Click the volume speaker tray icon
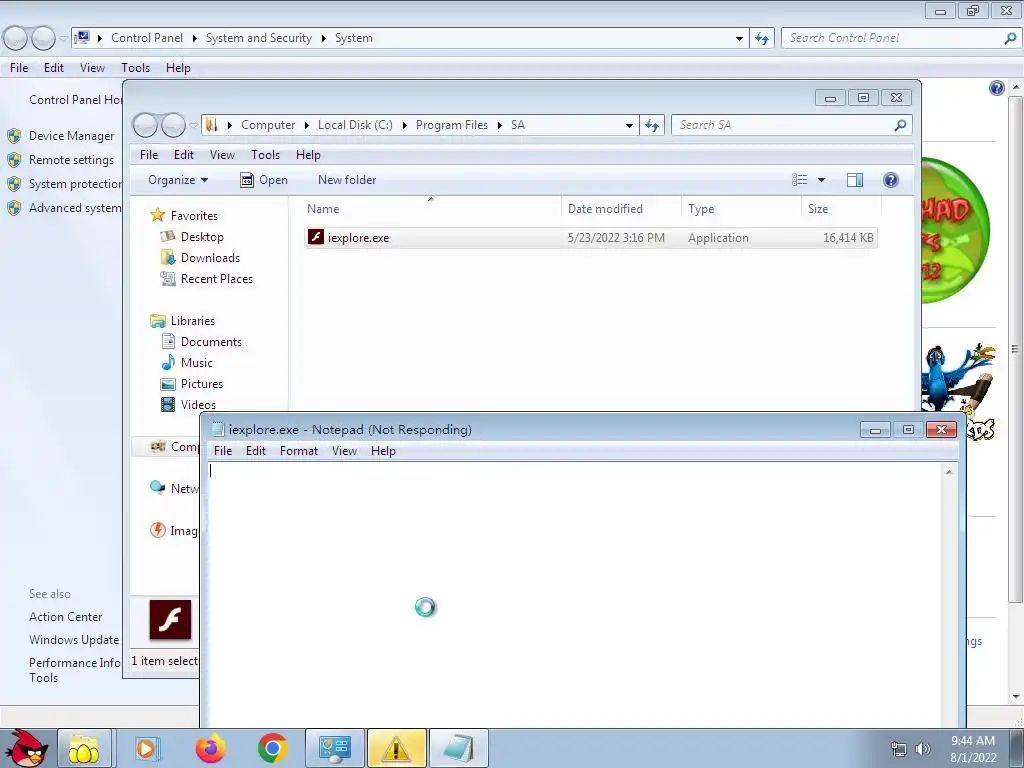This screenshot has width=1024, height=768. [922, 749]
